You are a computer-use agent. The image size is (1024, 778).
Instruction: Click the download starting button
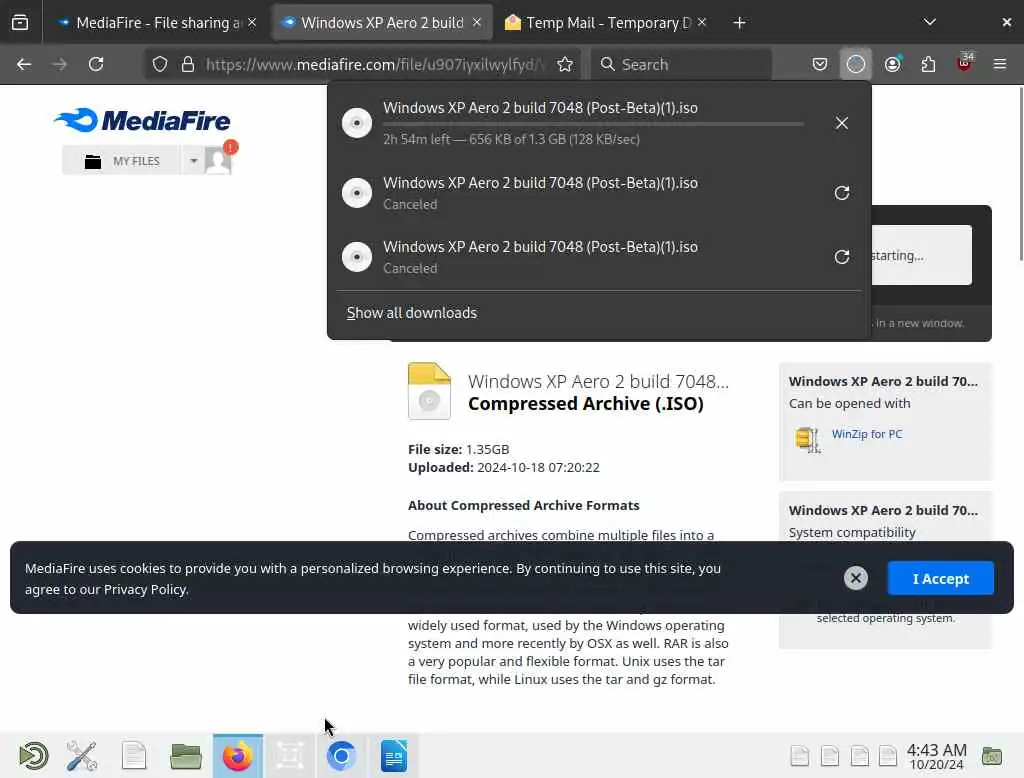pyautogui.click(x=921, y=255)
